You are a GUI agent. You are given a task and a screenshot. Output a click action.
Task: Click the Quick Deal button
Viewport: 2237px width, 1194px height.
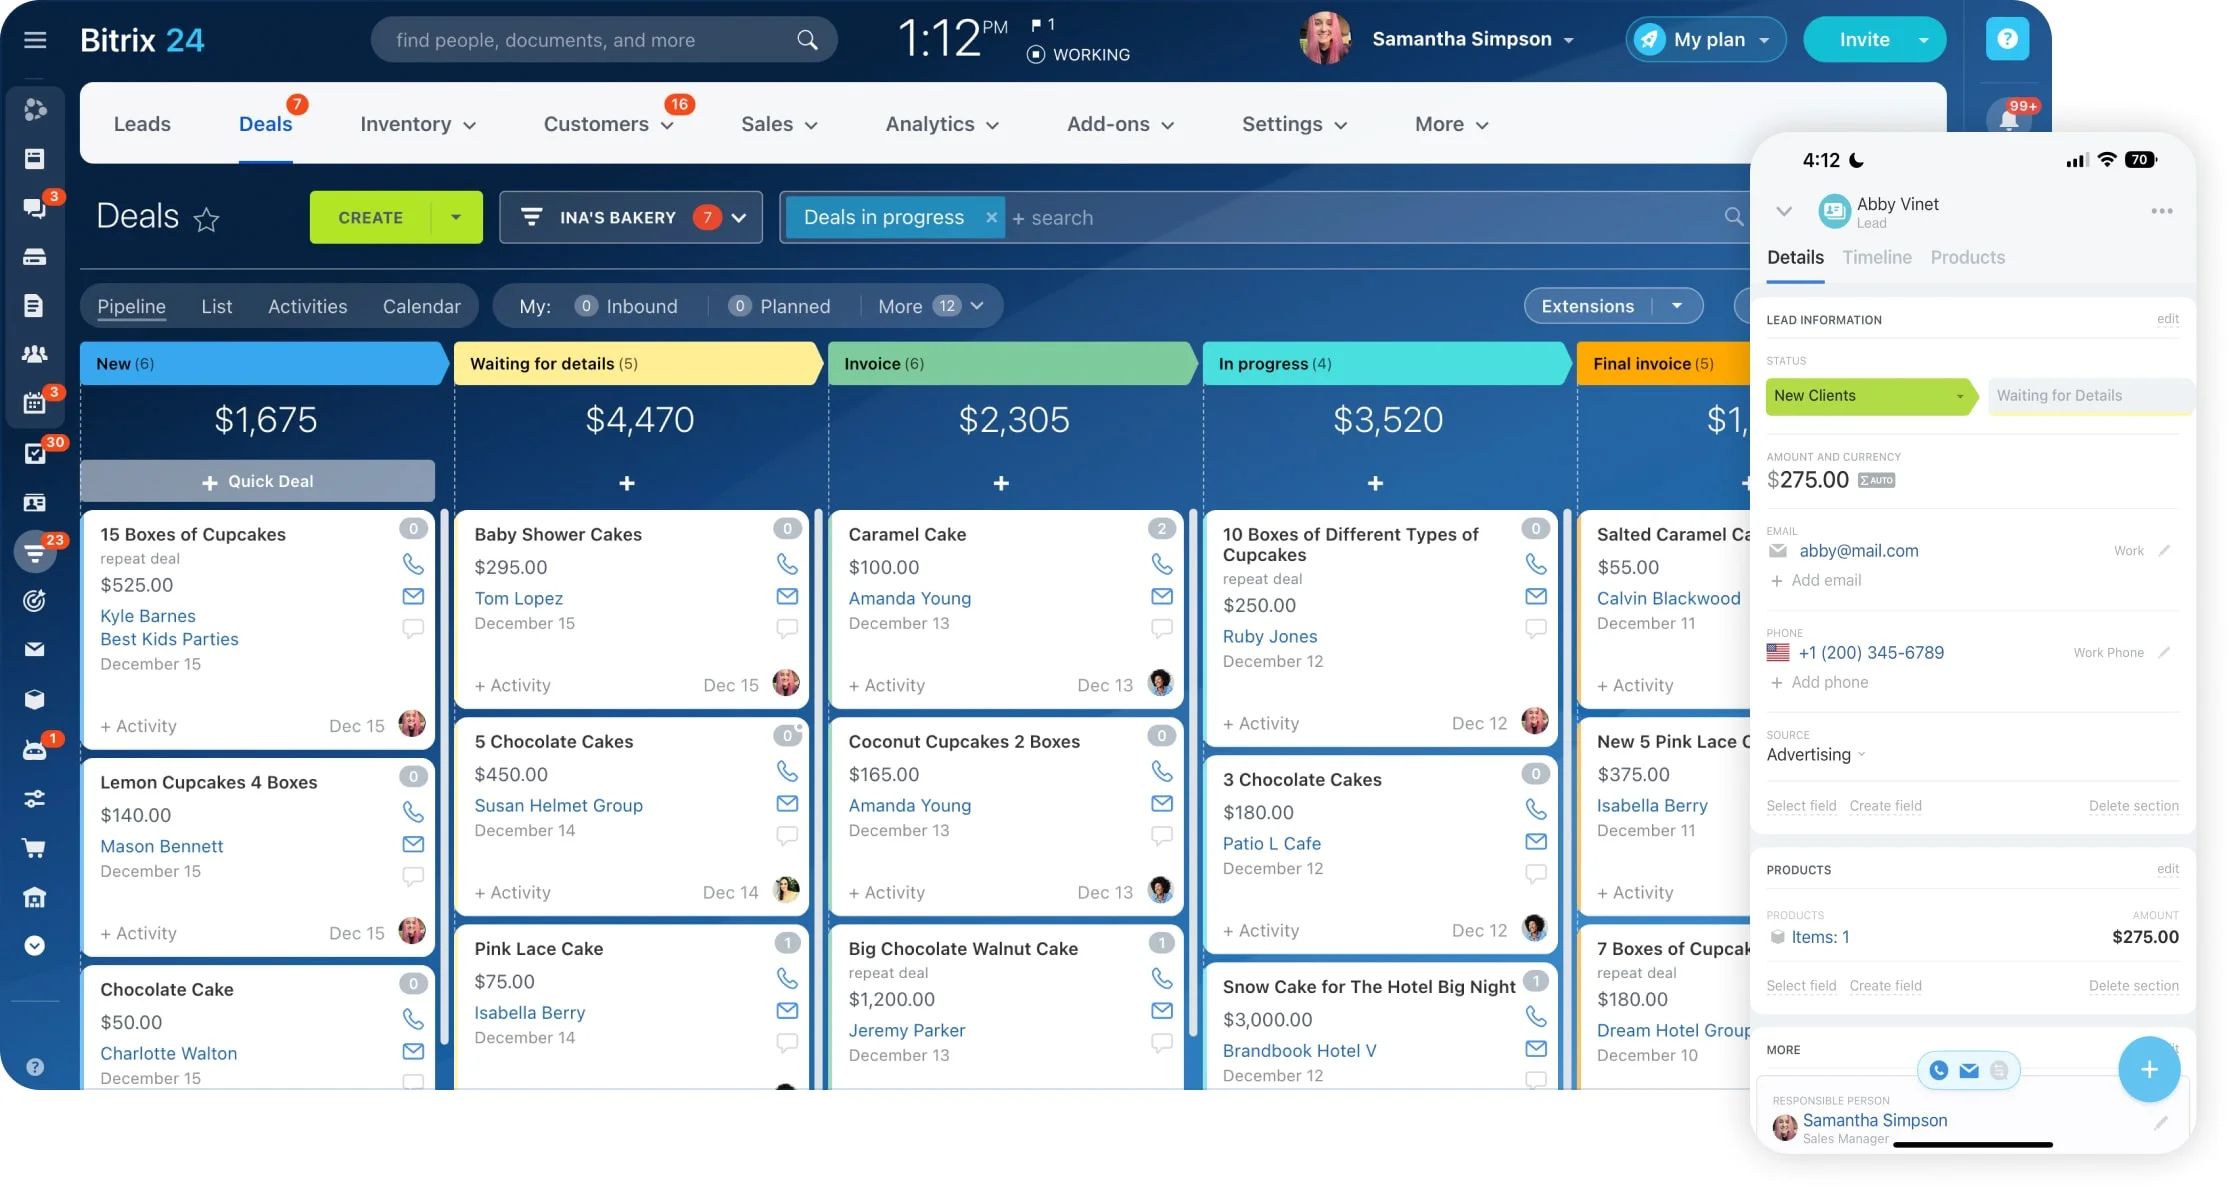coord(257,482)
